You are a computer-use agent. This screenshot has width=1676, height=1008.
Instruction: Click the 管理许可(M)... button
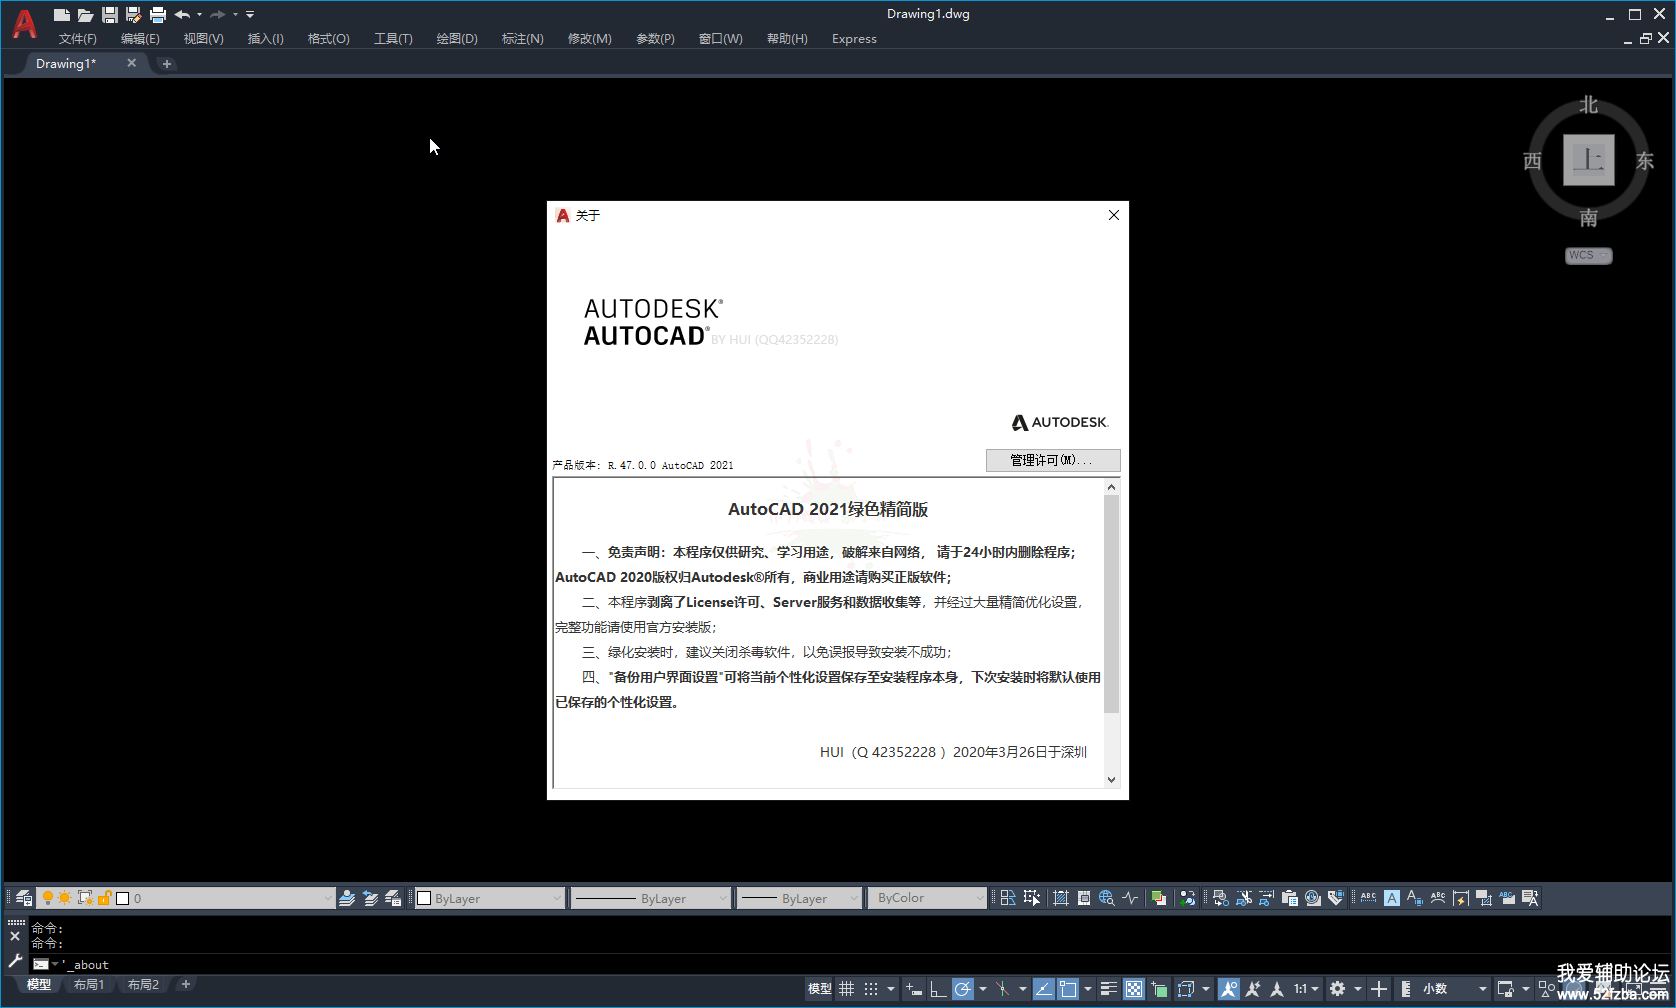point(1053,460)
